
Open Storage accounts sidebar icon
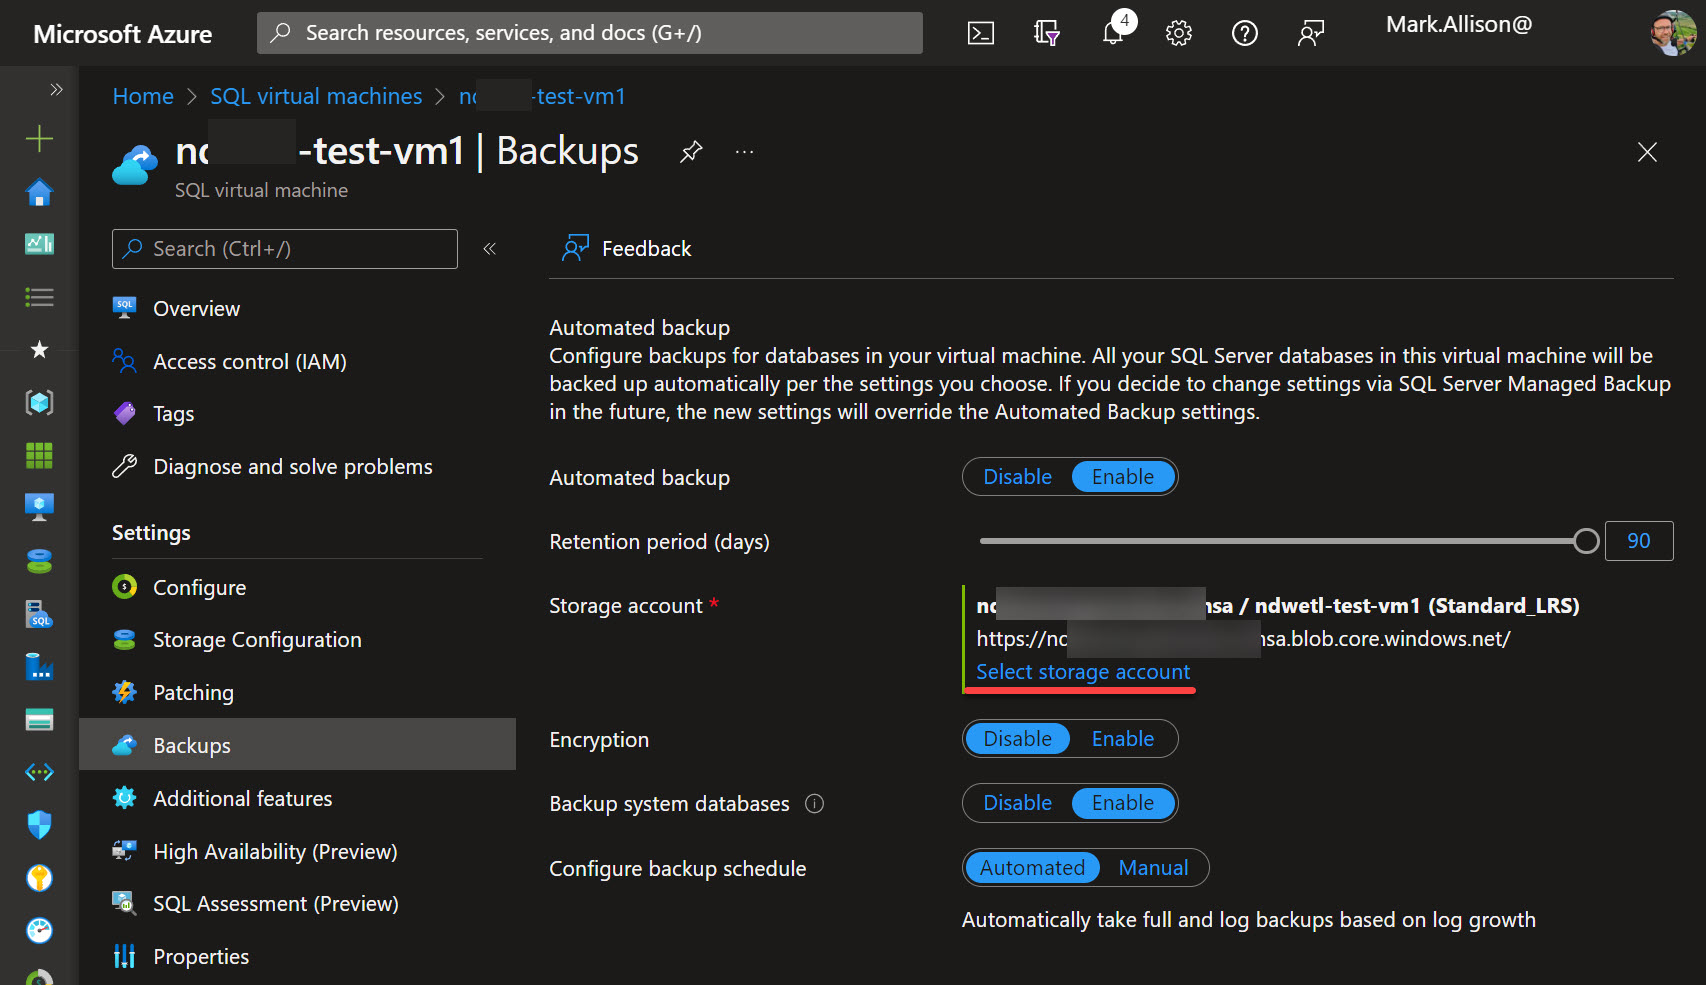(39, 719)
